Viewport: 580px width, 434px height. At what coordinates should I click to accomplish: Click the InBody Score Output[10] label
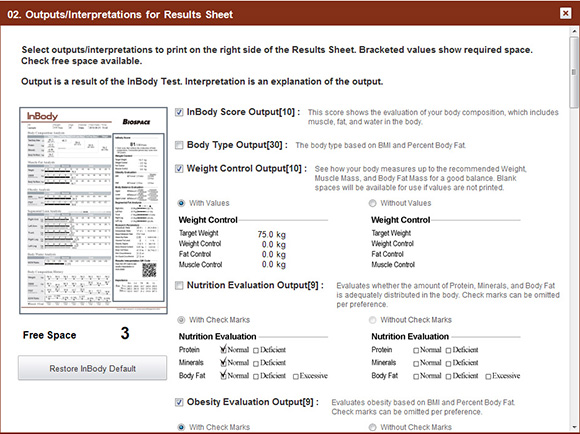coord(243,112)
